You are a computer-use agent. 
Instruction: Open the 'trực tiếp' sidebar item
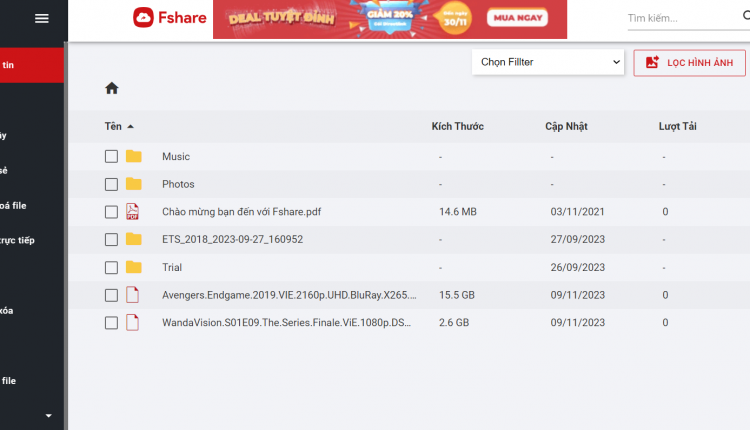pyautogui.click(x=18, y=240)
